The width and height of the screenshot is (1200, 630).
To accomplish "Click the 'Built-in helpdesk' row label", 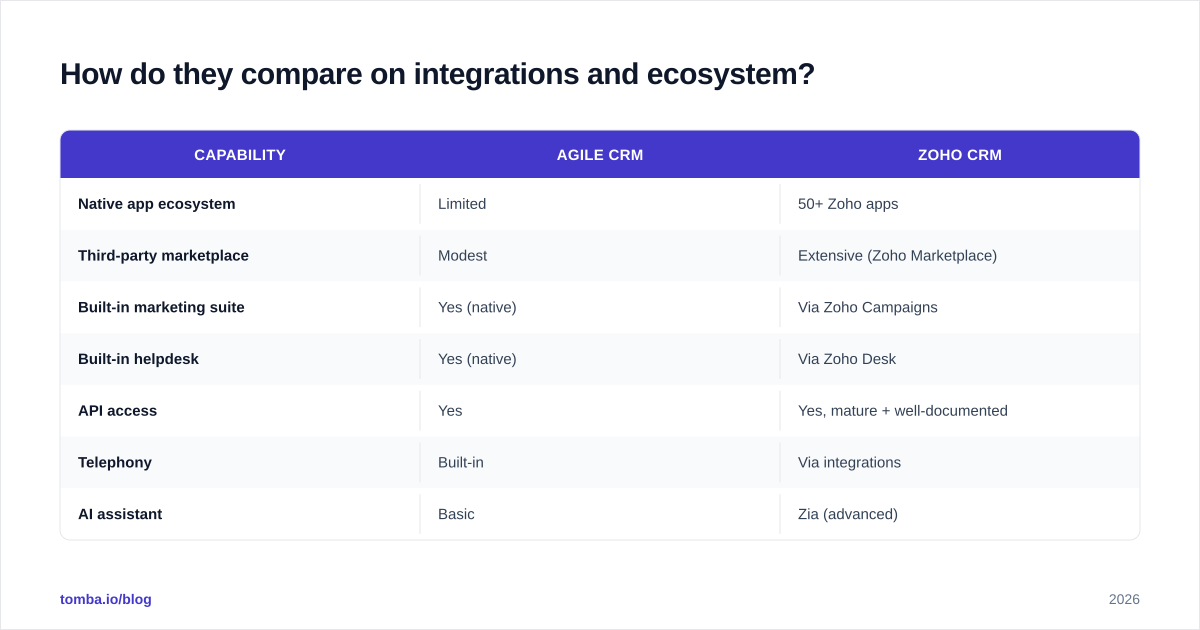I will (138, 359).
